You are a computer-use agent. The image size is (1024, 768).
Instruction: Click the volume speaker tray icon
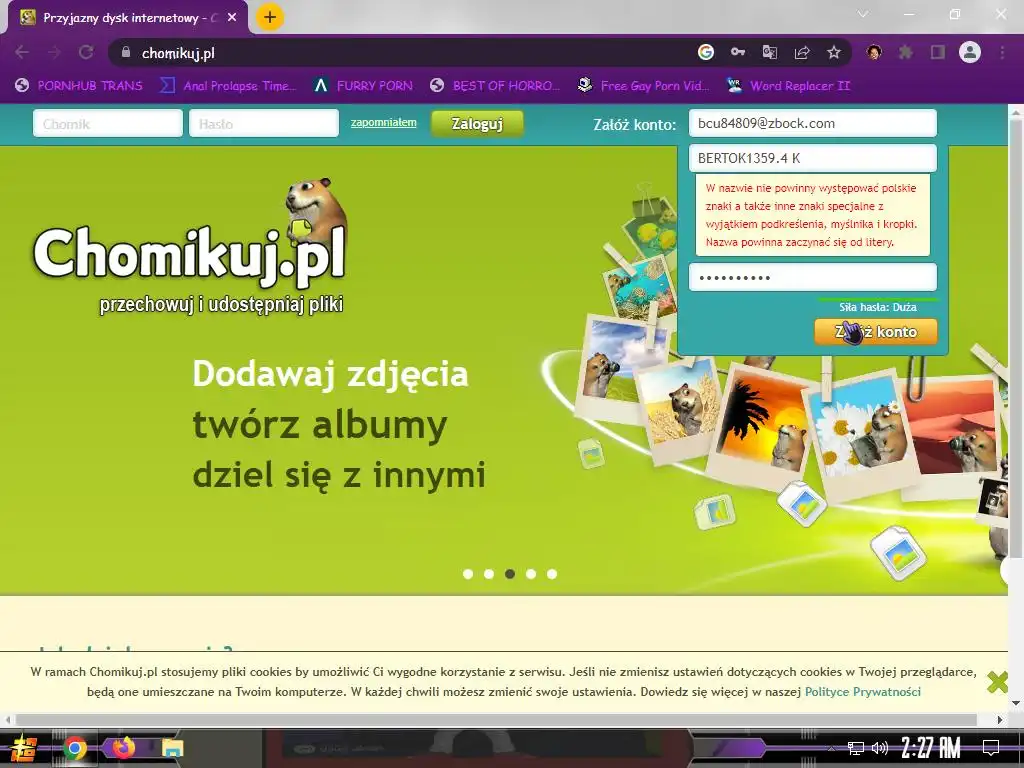(880, 748)
